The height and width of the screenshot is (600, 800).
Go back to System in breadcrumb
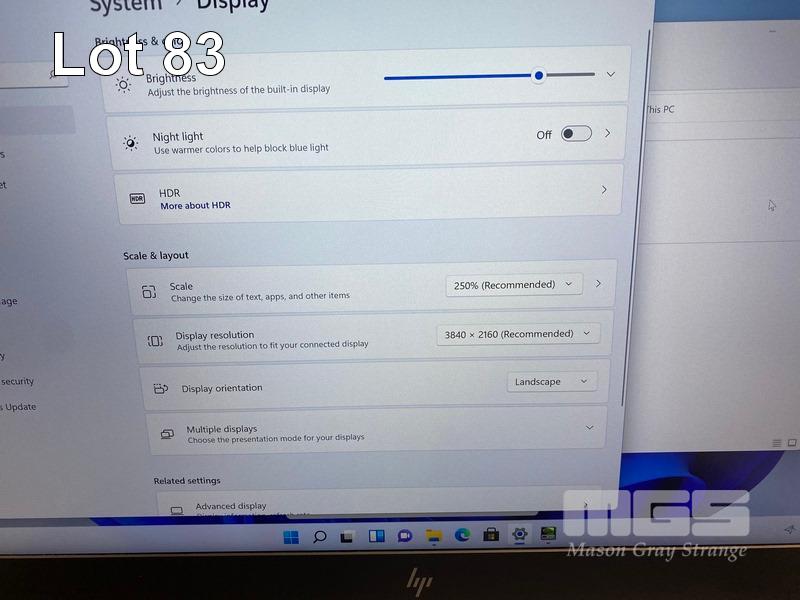(x=127, y=5)
